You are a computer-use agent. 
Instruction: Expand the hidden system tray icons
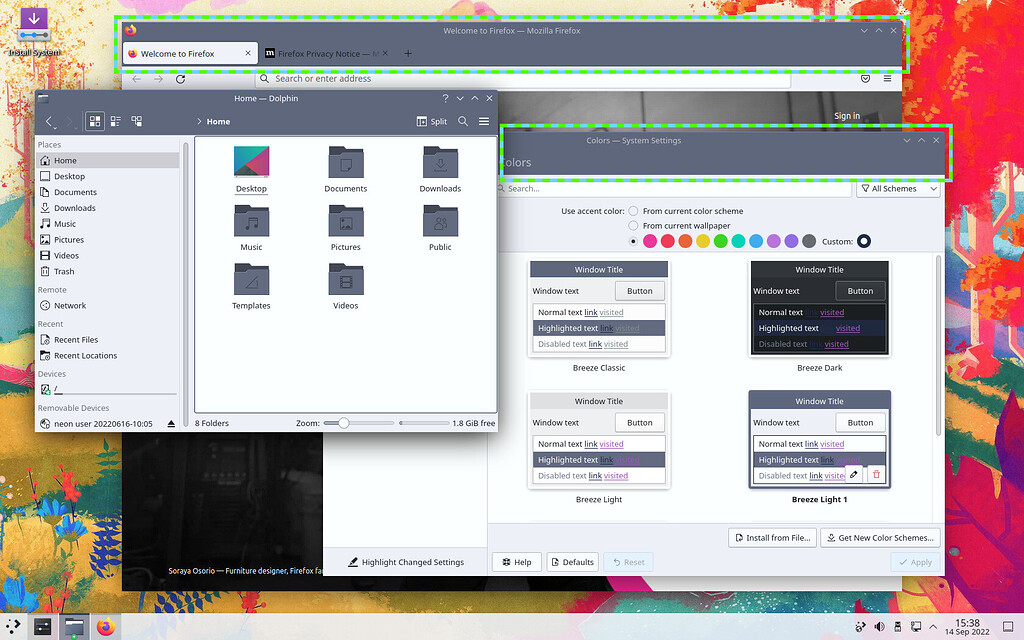pos(934,627)
